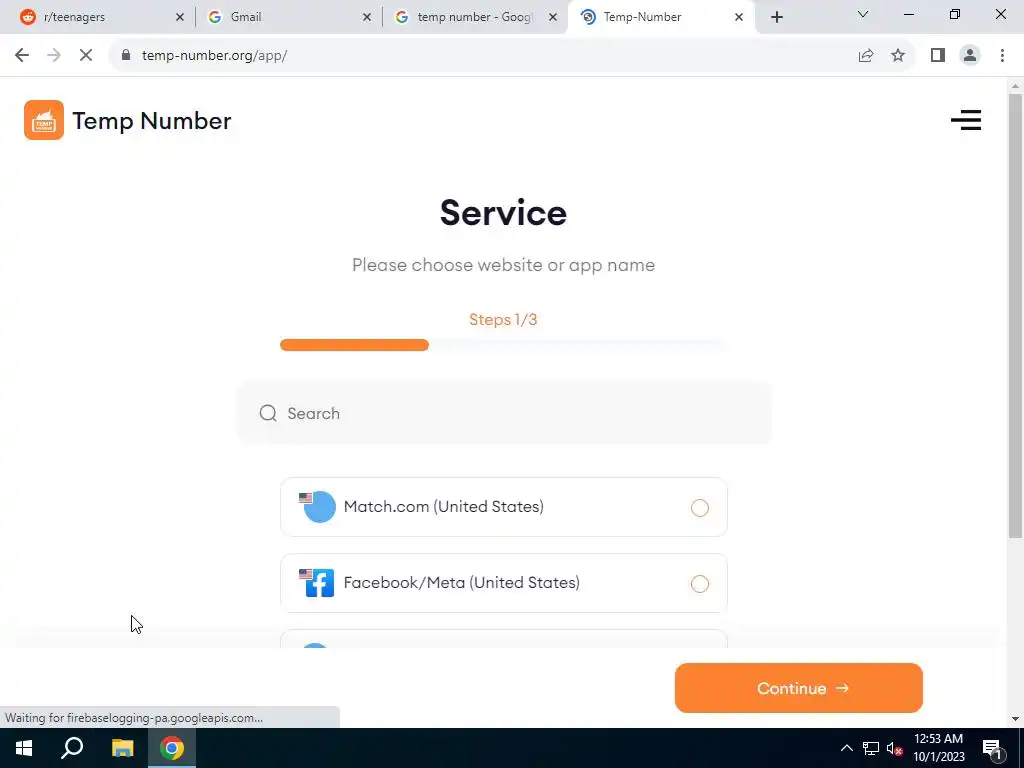This screenshot has height=768, width=1024.
Task: Switch to the Gmail tab
Action: tap(287, 17)
